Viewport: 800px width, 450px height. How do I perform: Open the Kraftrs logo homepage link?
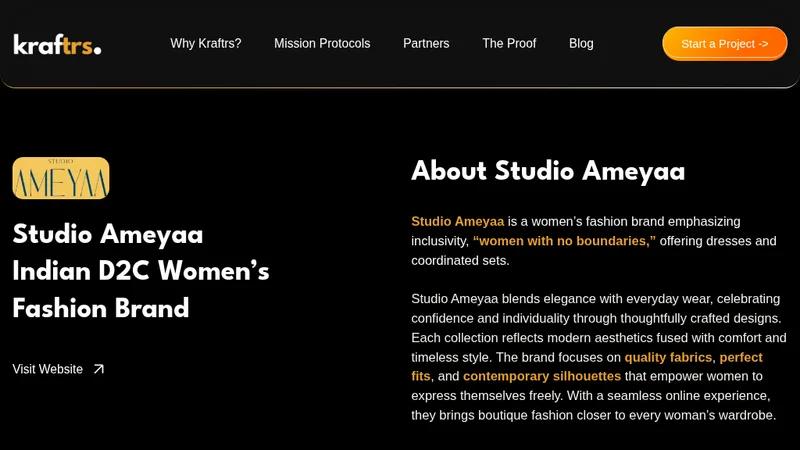point(57,44)
